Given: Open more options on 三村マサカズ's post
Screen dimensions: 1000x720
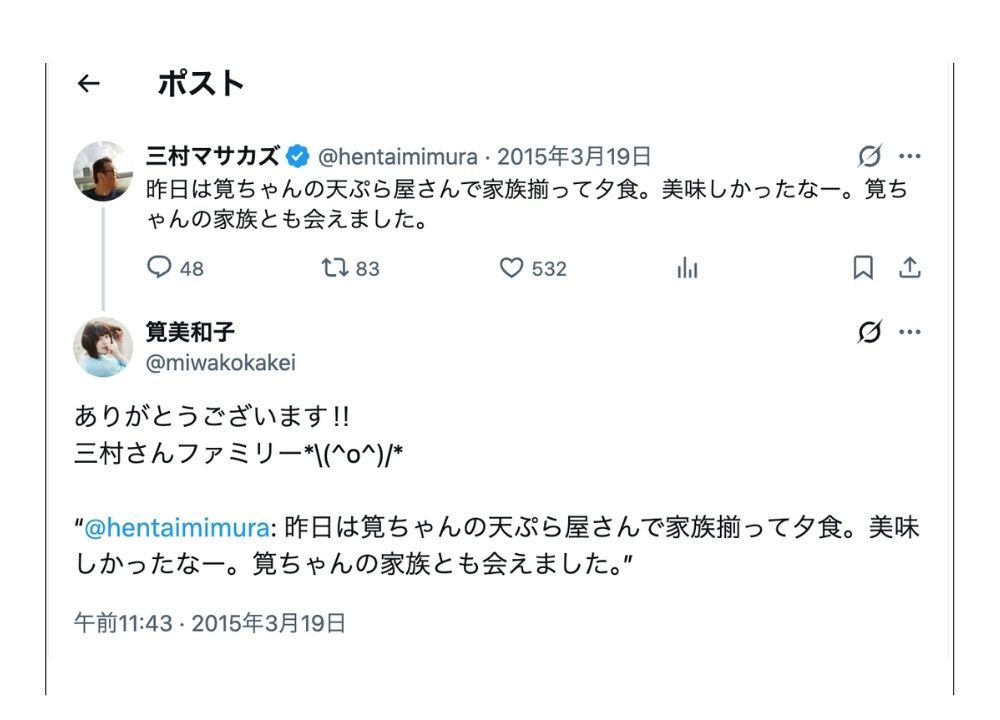Looking at the screenshot, I should 909,157.
